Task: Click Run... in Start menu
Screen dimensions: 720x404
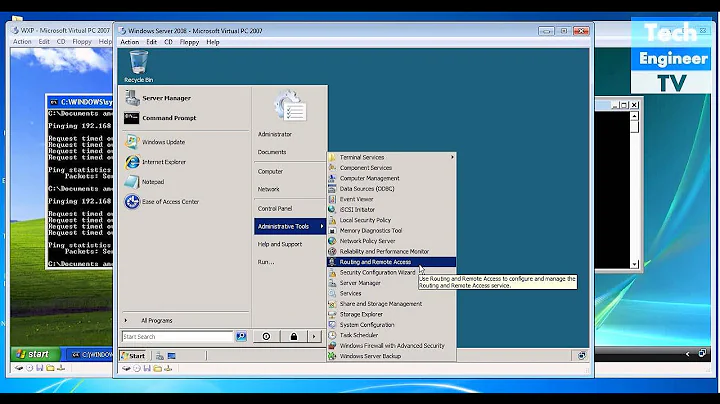Action: click(265, 262)
